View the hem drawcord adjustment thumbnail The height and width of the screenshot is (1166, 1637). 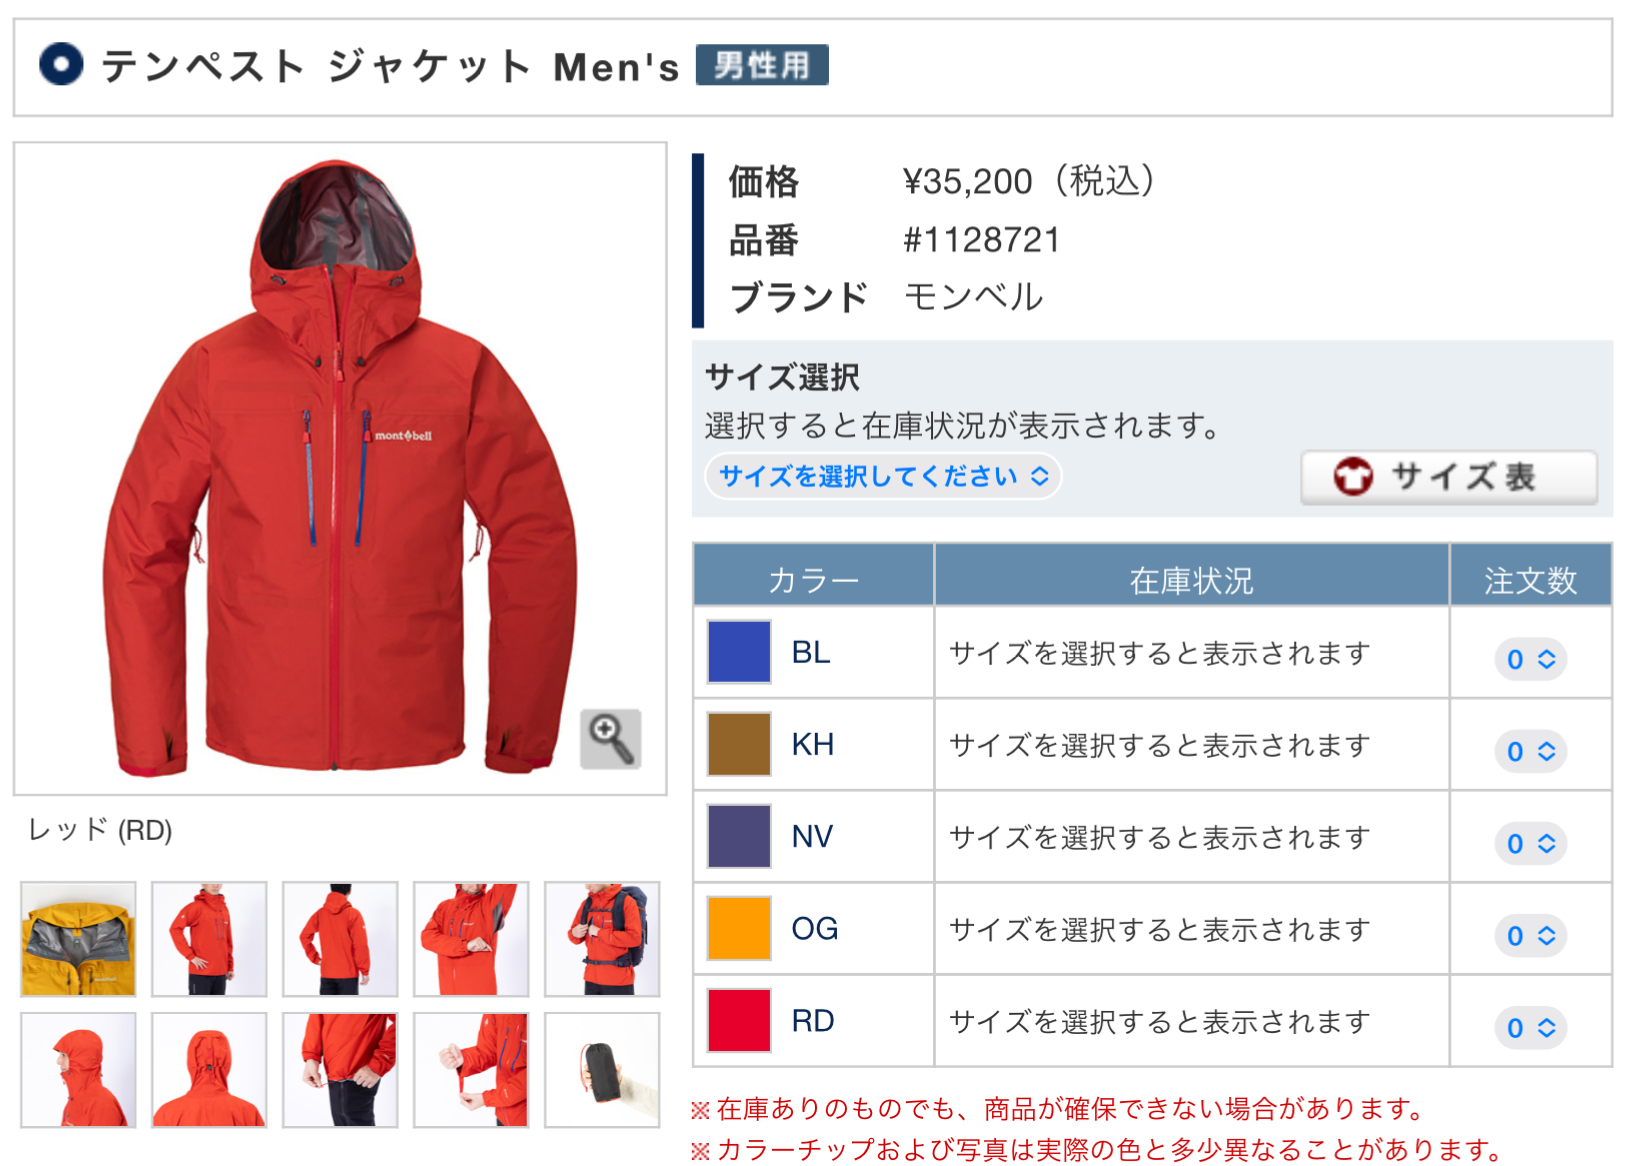[340, 1070]
